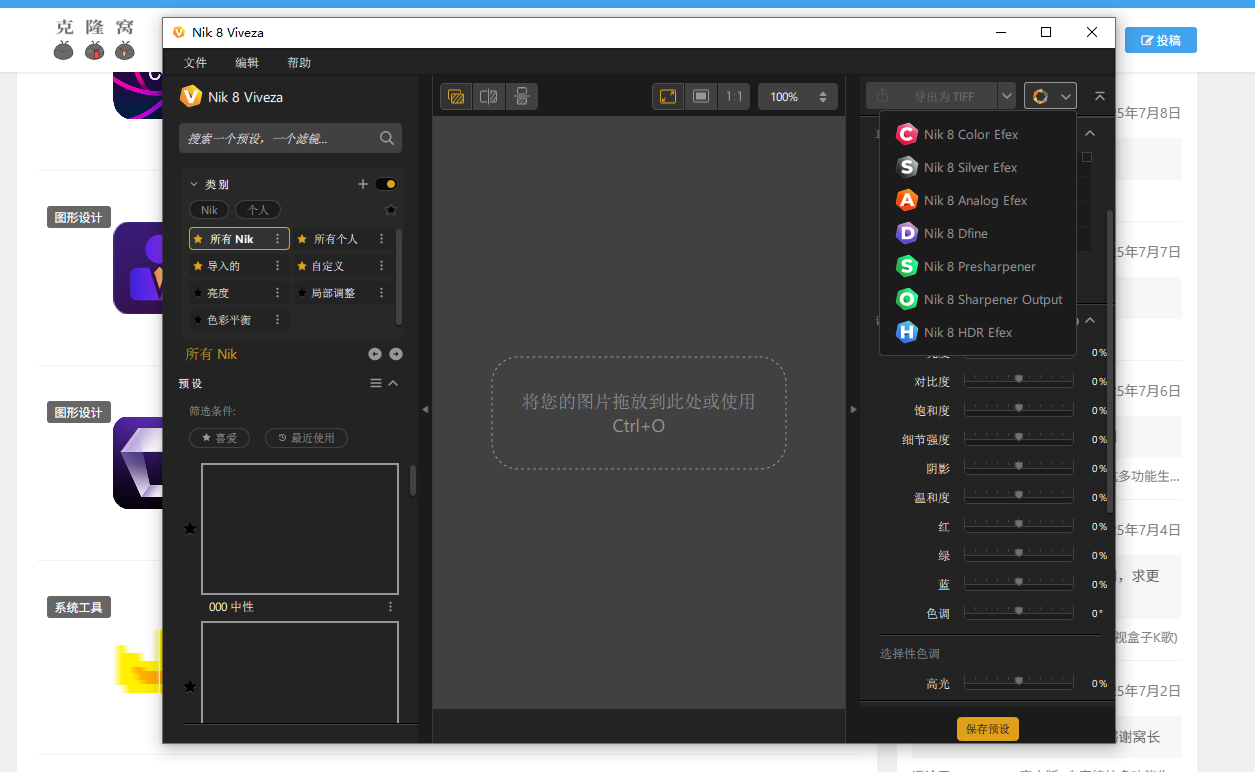Viewport: 1255px width, 772px height.
Task: Click the 投稿 button on the webpage
Action: [1160, 40]
